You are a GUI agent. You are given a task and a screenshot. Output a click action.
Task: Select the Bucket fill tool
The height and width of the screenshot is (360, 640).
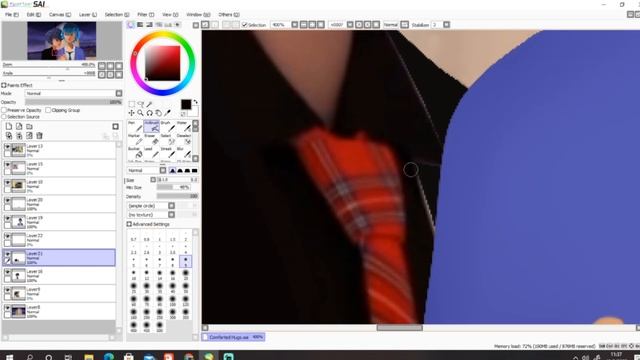[135, 153]
